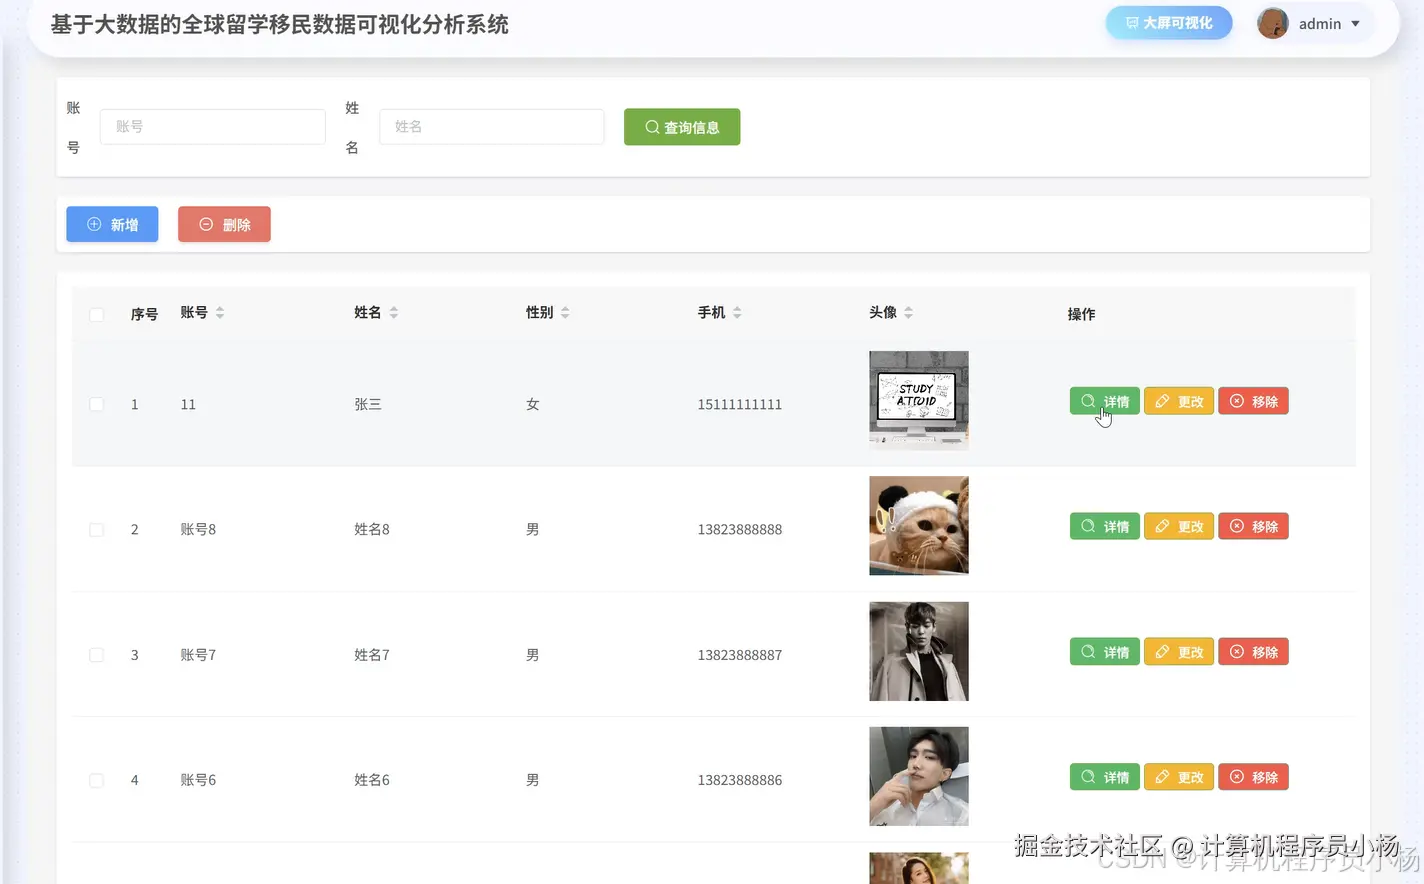
Task: Click the account cell 账号7
Action: pyautogui.click(x=198, y=655)
